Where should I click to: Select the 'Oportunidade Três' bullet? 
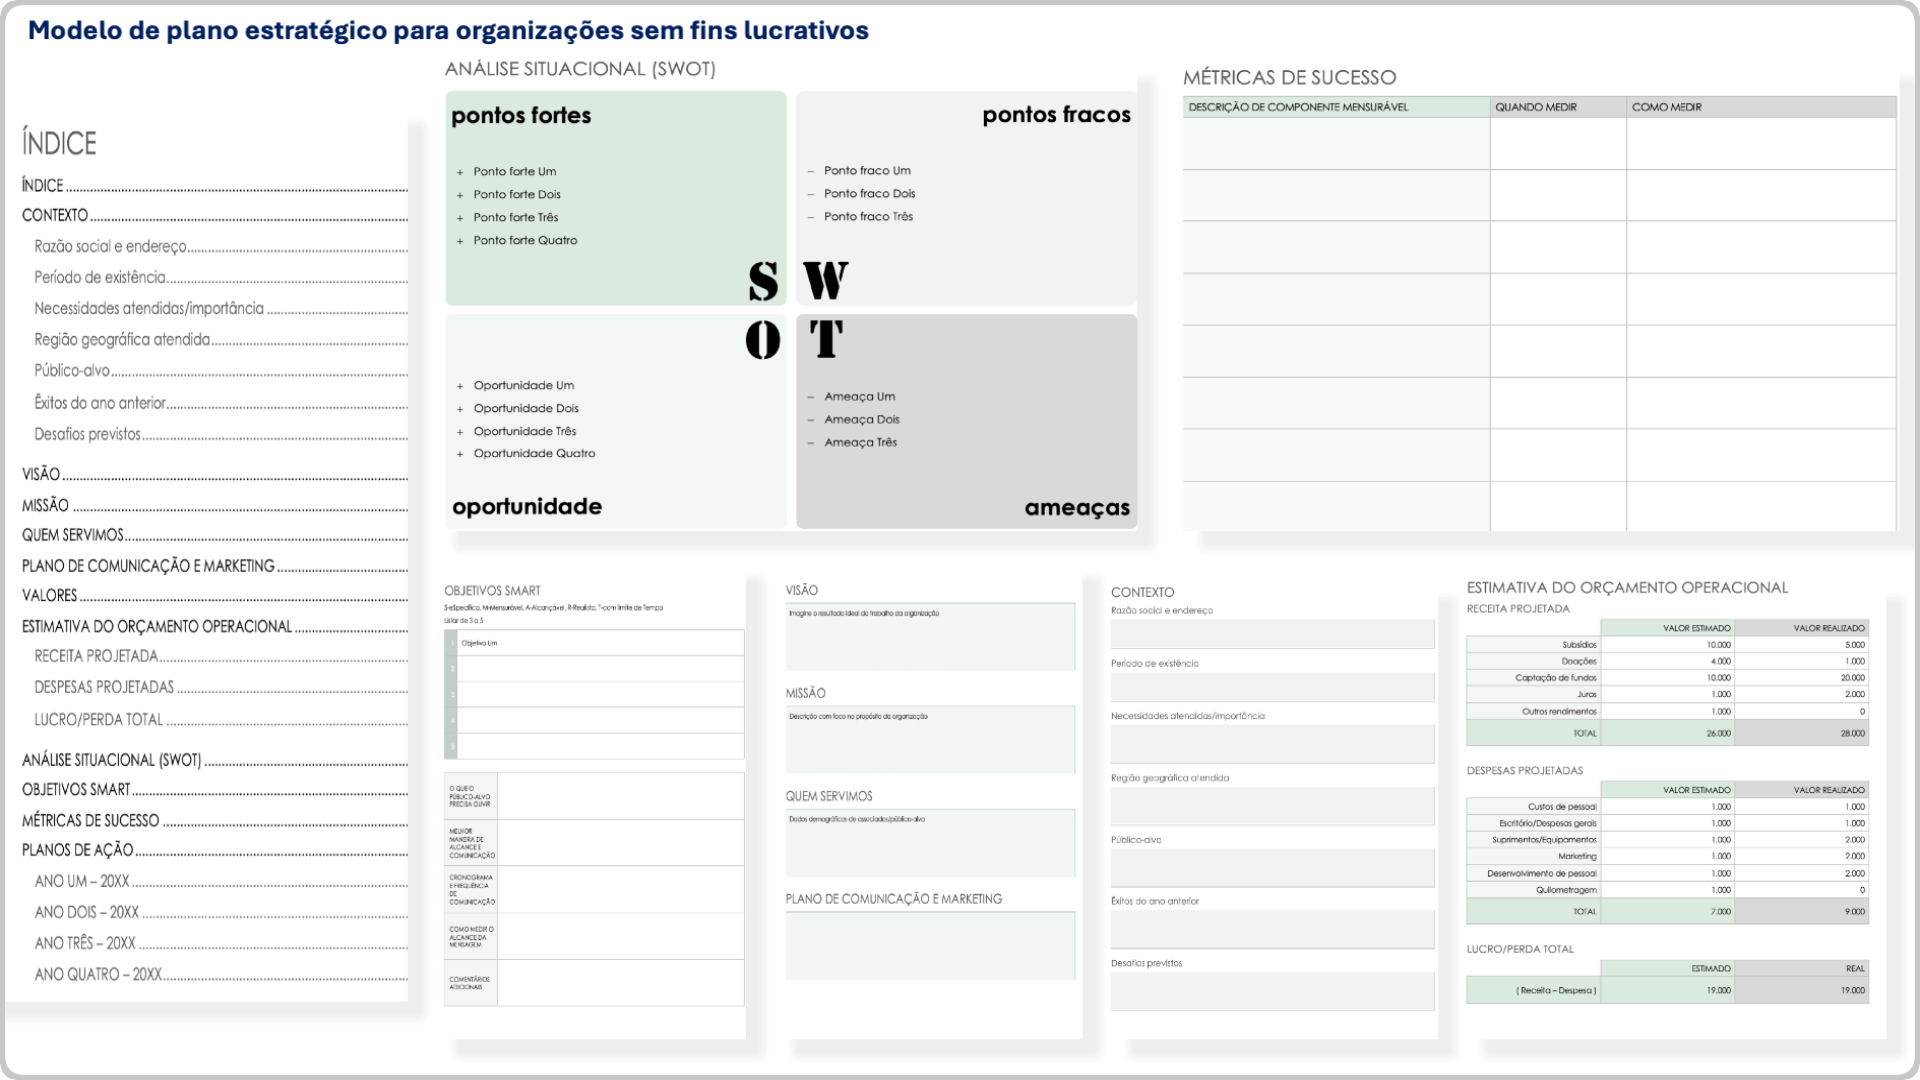pyautogui.click(x=525, y=431)
